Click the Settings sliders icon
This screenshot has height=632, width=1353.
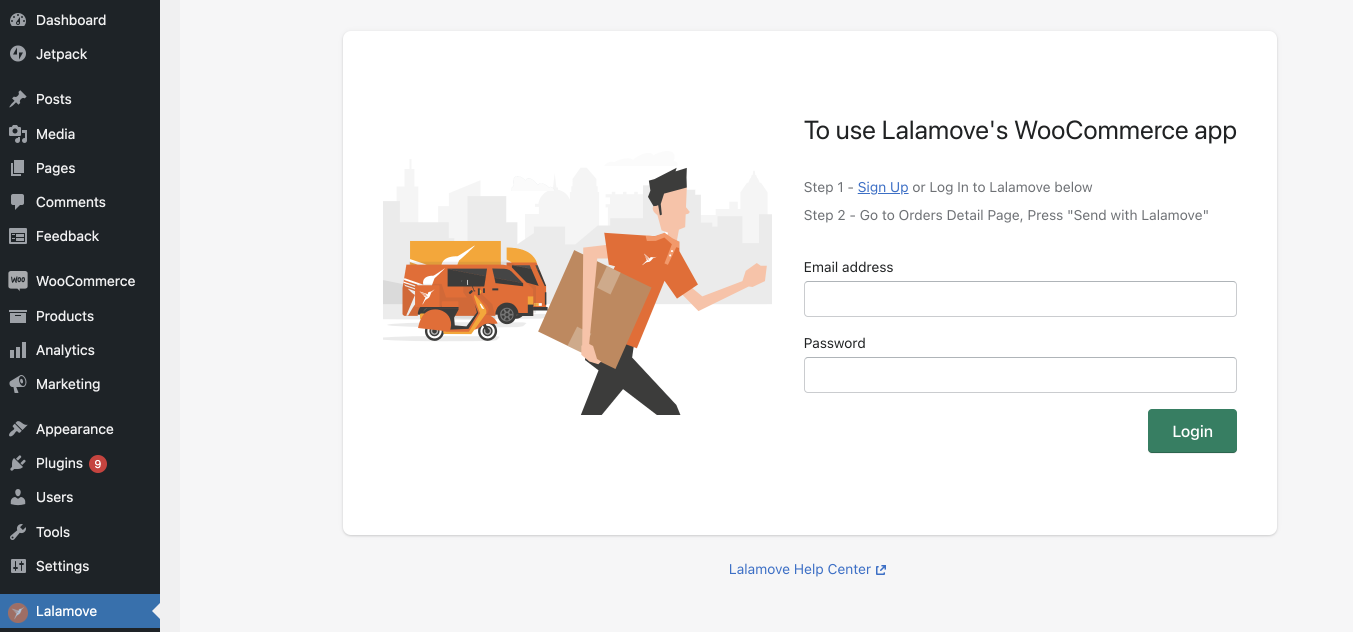(x=18, y=566)
